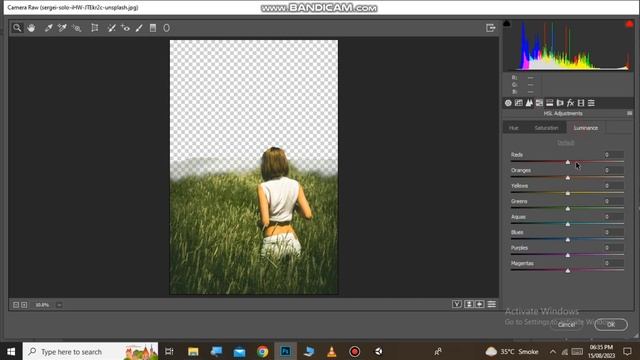The image size is (640, 360).
Task: Click the Aquas luminance slider handle
Action: tap(568, 224)
